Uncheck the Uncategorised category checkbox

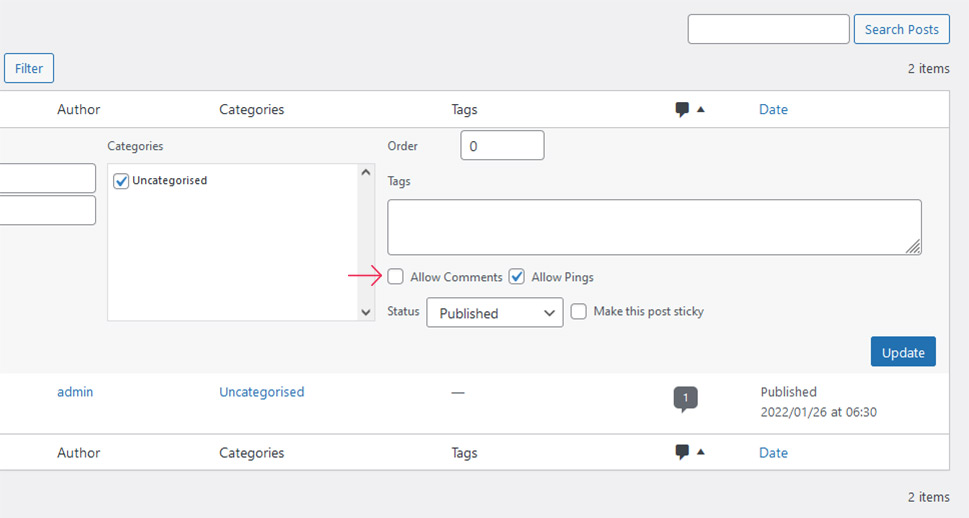[121, 180]
